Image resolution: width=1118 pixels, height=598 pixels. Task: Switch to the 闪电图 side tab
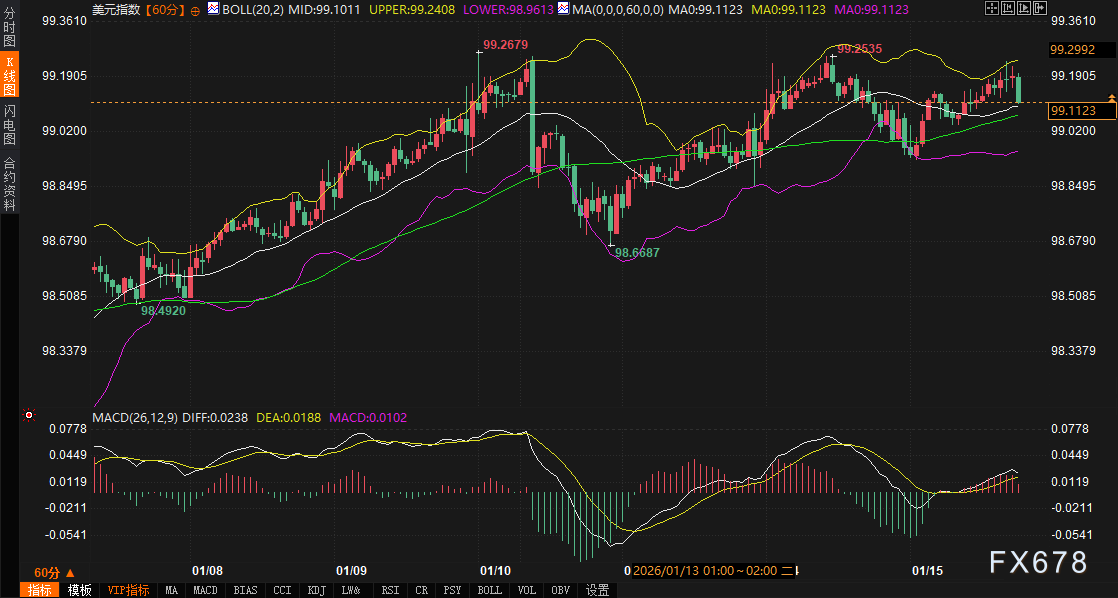(x=10, y=123)
